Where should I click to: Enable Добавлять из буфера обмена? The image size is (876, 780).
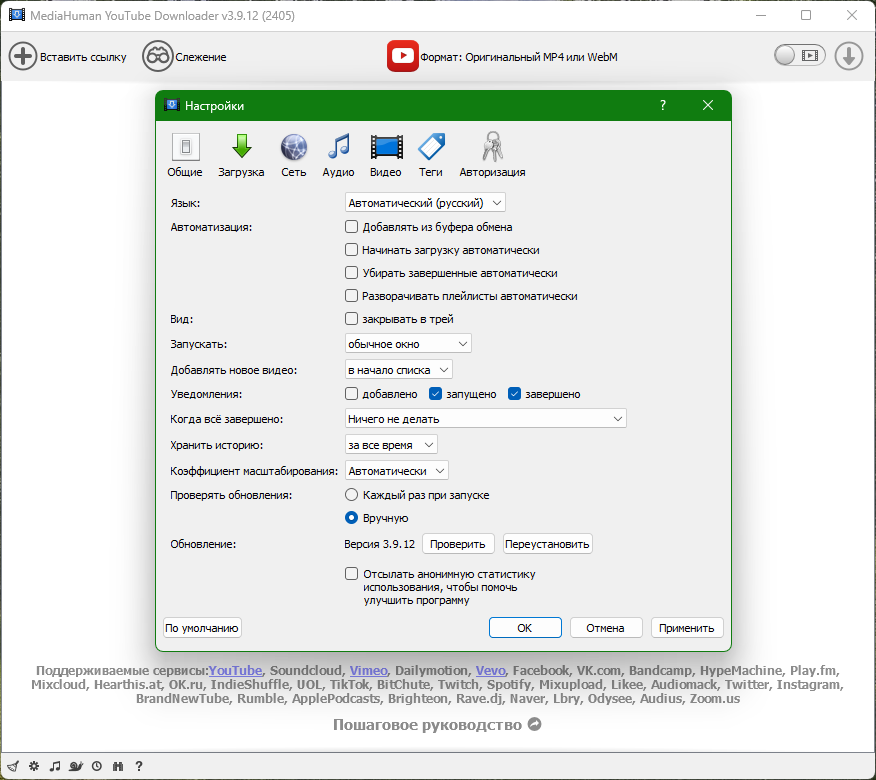(x=351, y=226)
